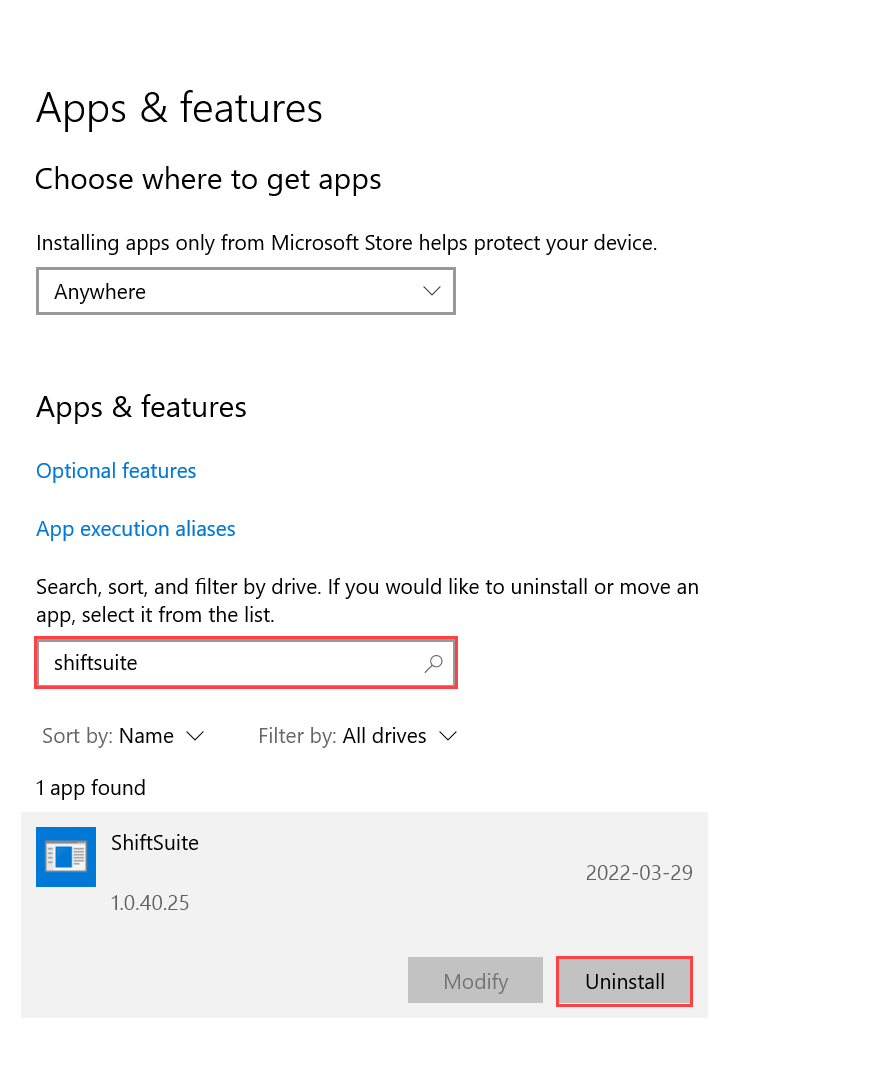
Task: Click the Uninstall button for ShiftSuite
Action: (625, 981)
